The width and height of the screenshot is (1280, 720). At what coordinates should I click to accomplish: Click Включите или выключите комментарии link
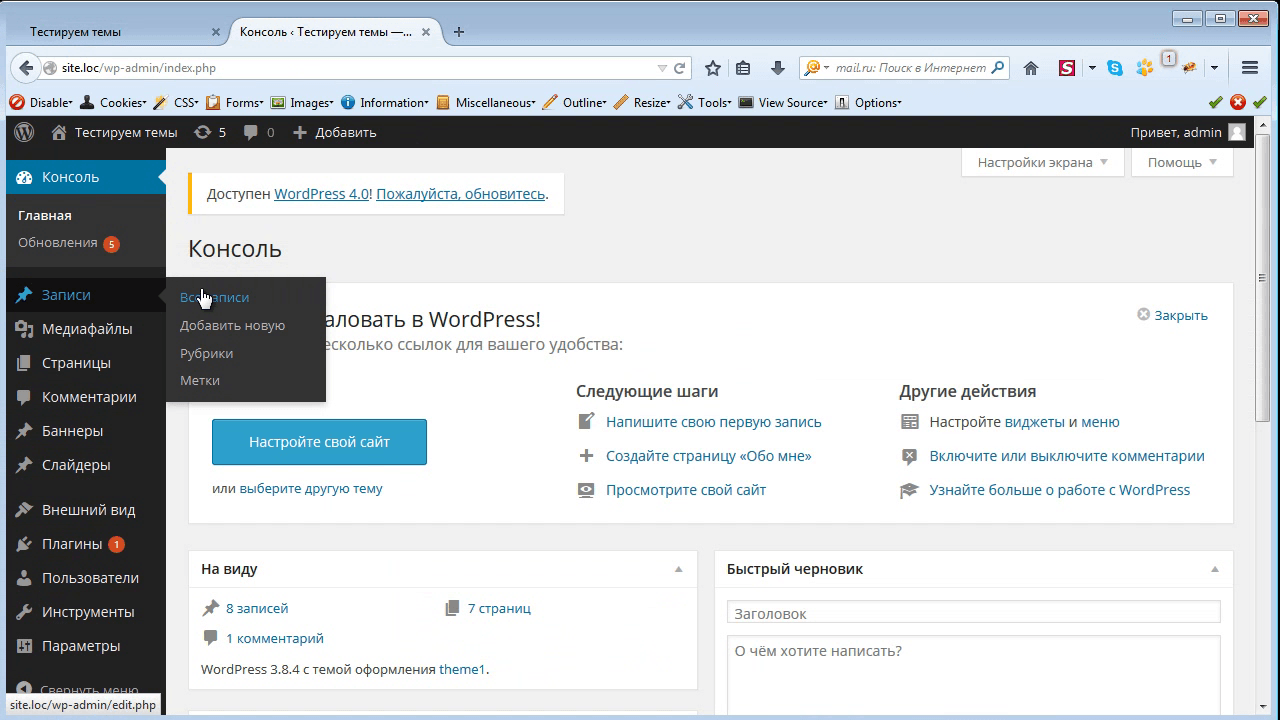click(x=1067, y=456)
